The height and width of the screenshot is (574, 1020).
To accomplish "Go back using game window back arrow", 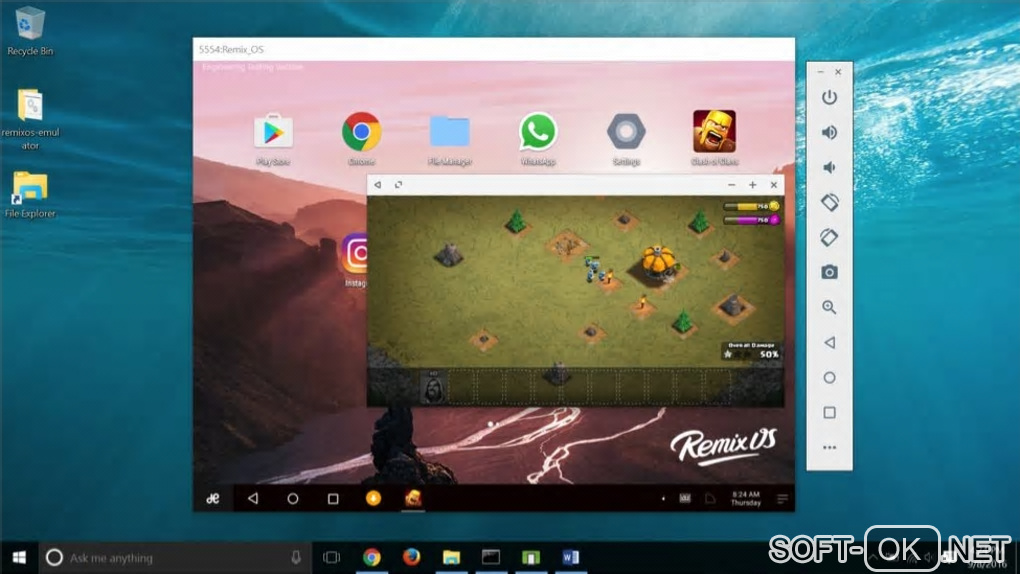I will (x=378, y=185).
